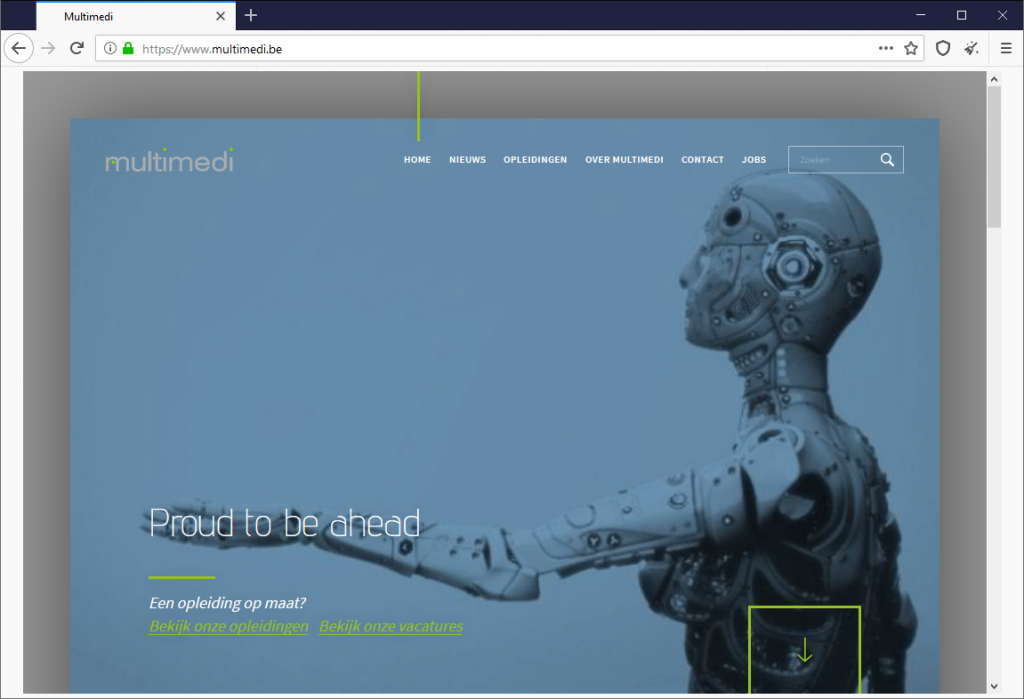Viewport: 1024px width, 699px height.
Task: Minimize the browser window
Action: [921, 15]
